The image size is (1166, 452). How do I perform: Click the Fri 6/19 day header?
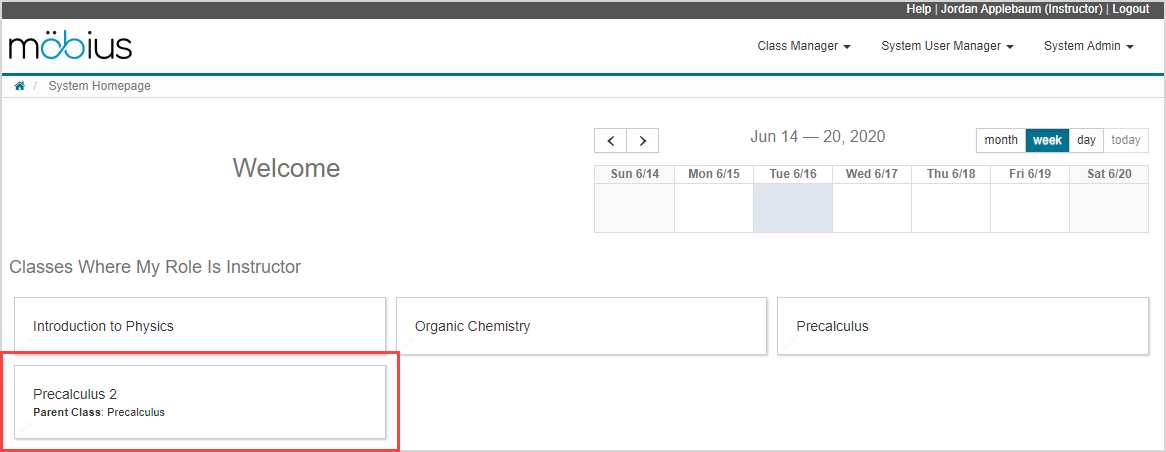(1030, 174)
